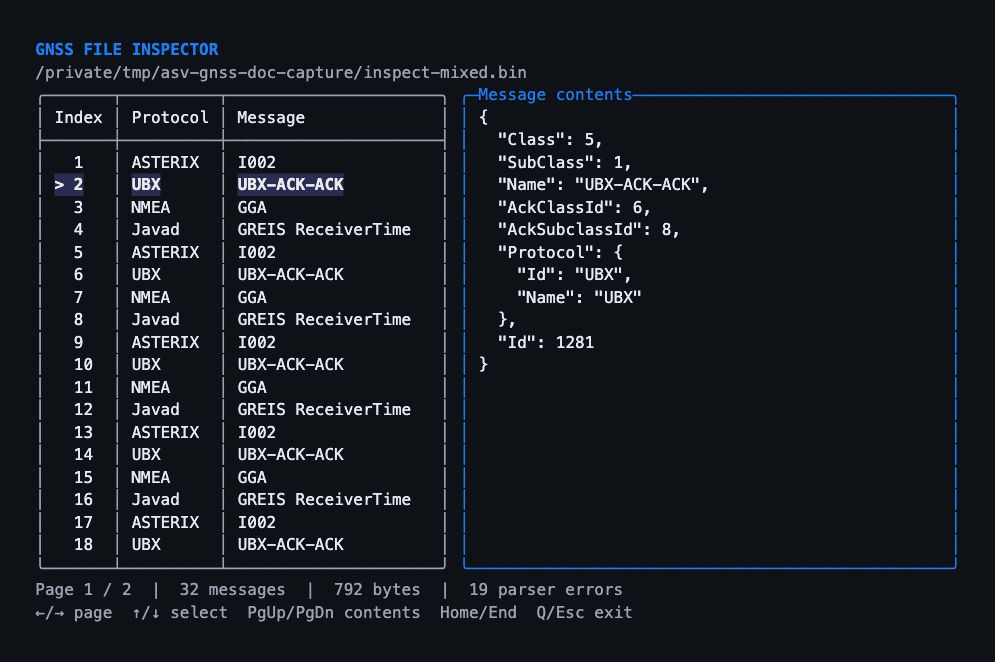Click the Q/Esc exit hint
Image resolution: width=995 pixels, height=662 pixels.
584,612
